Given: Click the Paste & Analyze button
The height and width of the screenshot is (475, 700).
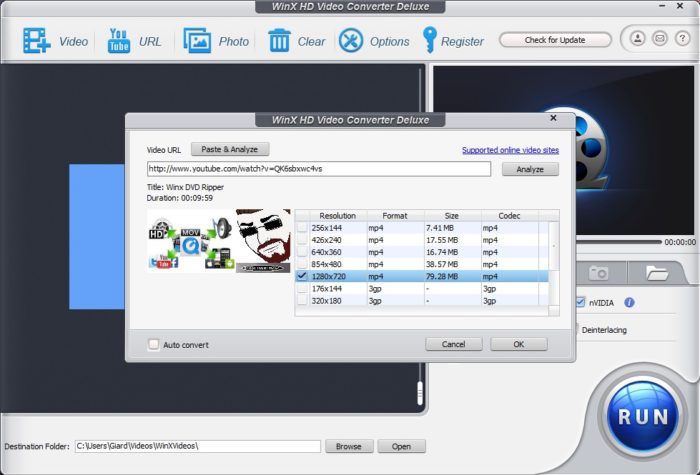Looking at the screenshot, I should [229, 149].
